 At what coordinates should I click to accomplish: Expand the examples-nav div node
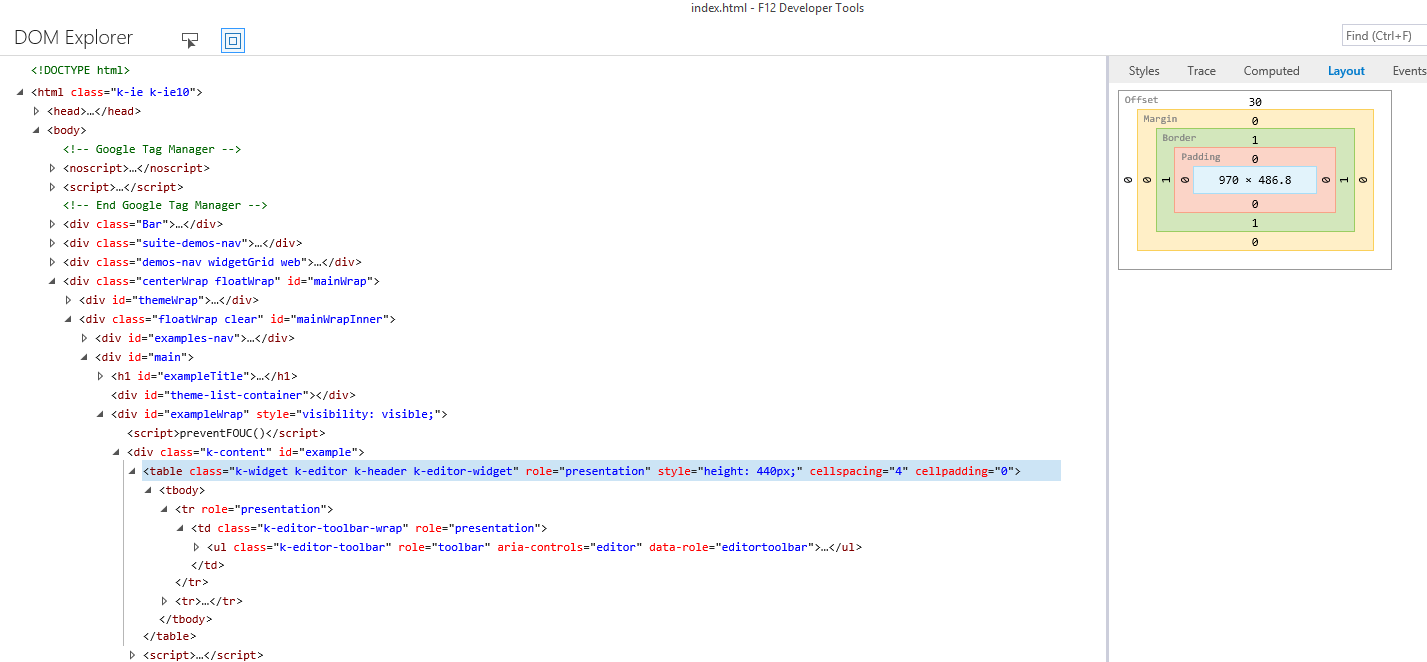click(85, 338)
